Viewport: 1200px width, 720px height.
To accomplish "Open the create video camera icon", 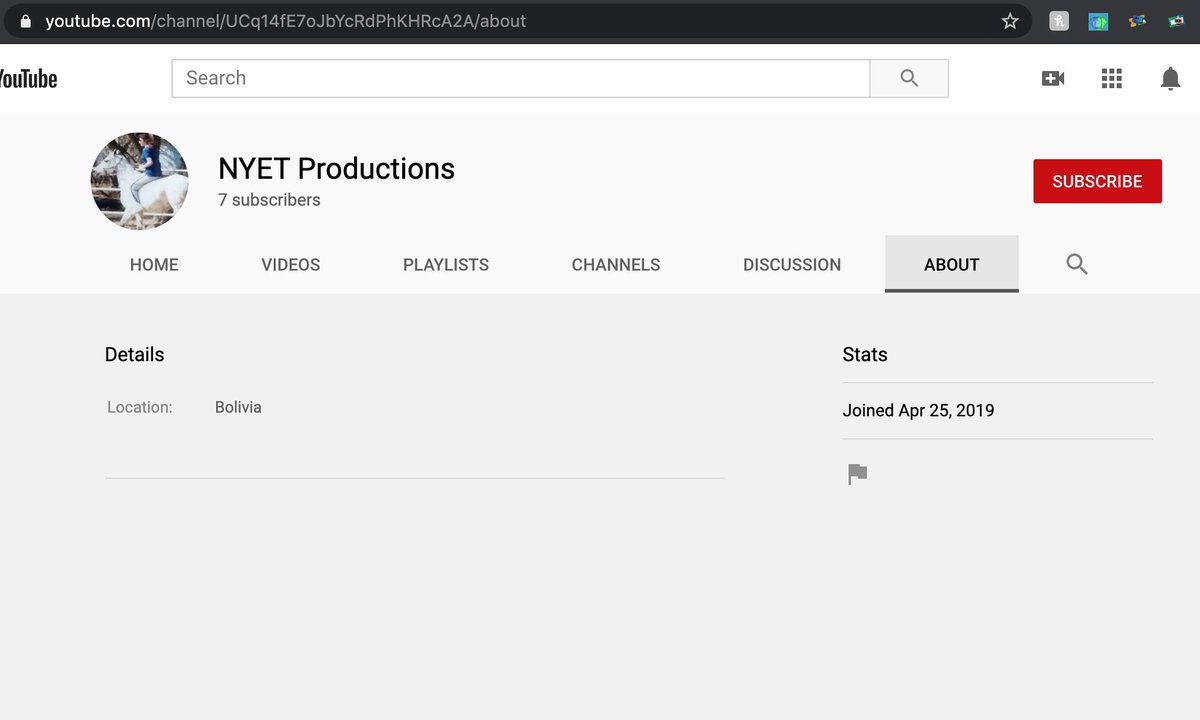I will click(x=1053, y=78).
